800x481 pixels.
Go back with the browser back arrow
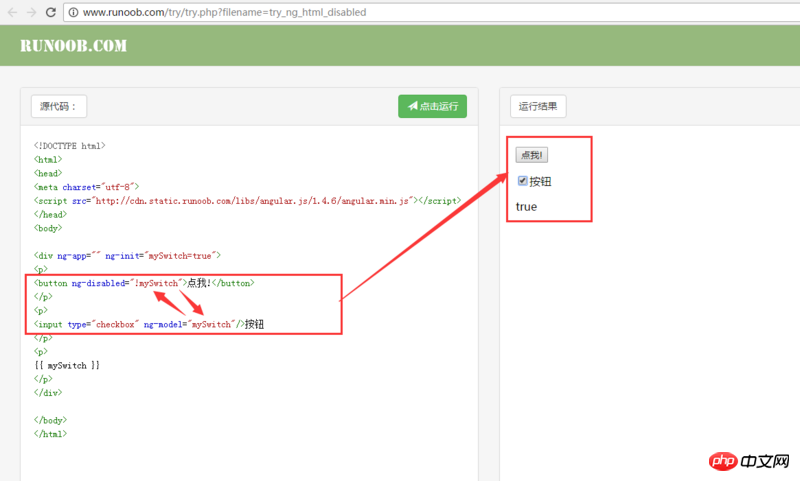click(x=12, y=12)
